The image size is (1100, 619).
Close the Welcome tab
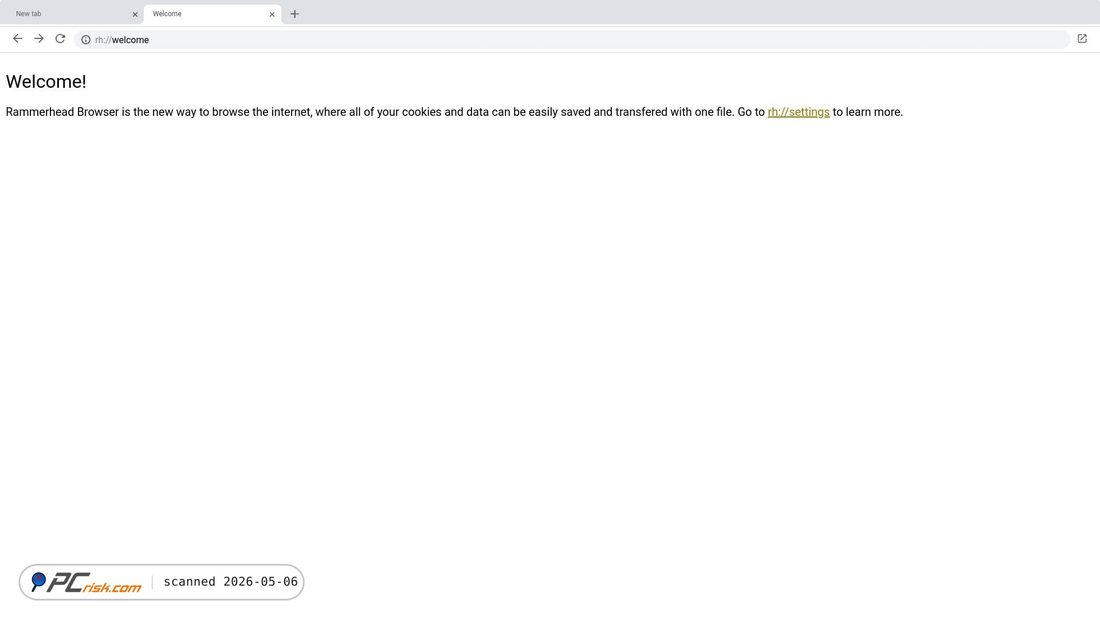272,14
